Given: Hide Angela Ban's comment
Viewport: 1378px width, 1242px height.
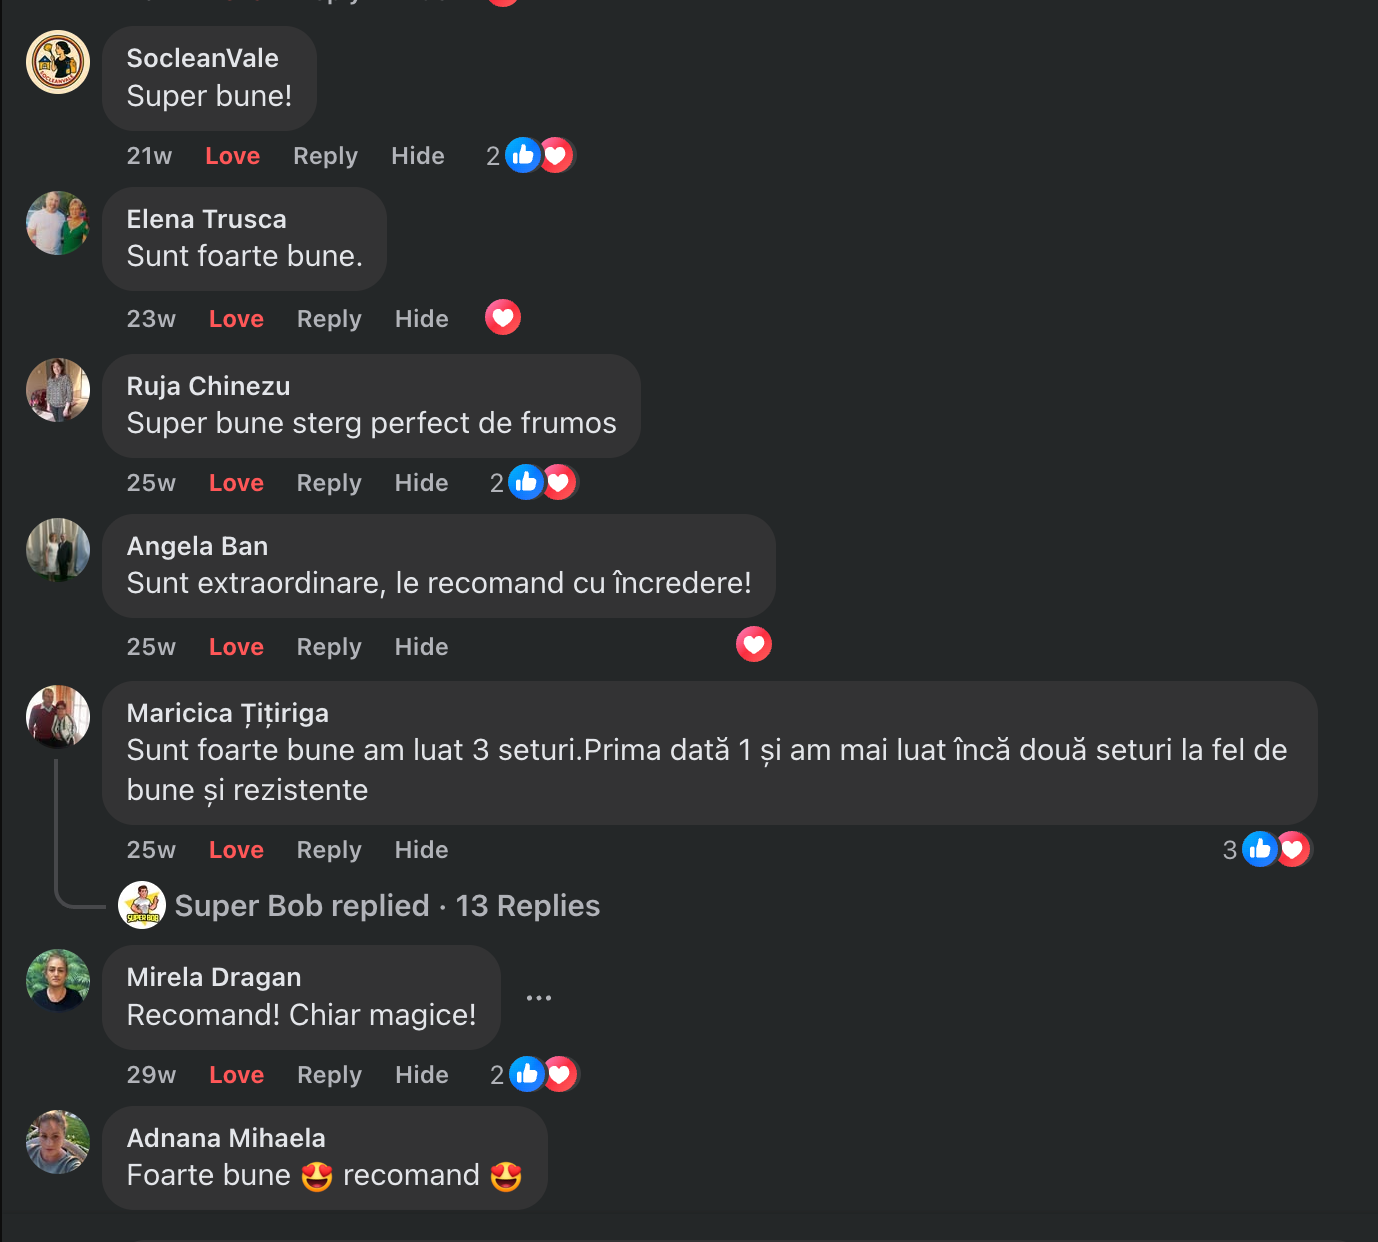Looking at the screenshot, I should [x=421, y=647].
